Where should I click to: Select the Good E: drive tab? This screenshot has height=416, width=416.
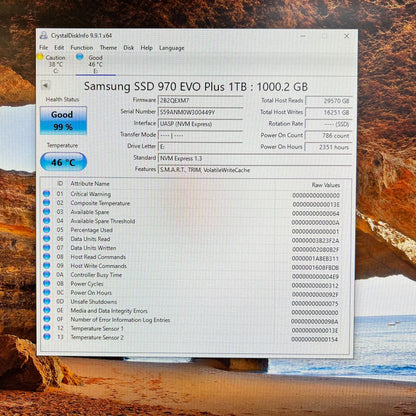pos(91,64)
